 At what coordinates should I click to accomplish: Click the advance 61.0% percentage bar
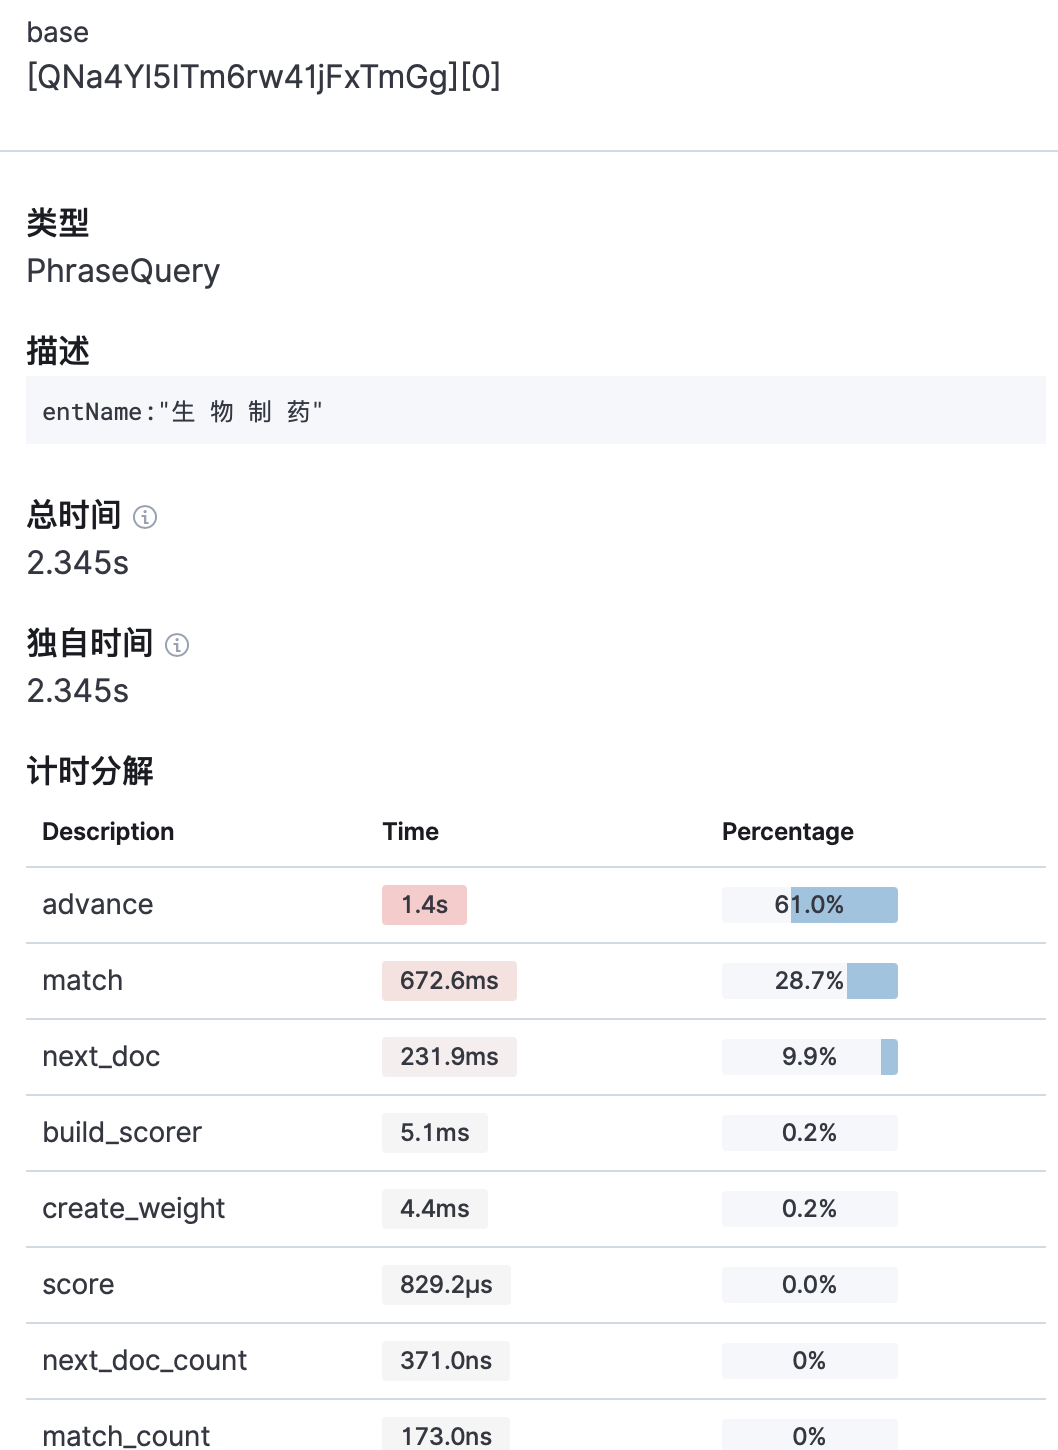pyautogui.click(x=809, y=905)
